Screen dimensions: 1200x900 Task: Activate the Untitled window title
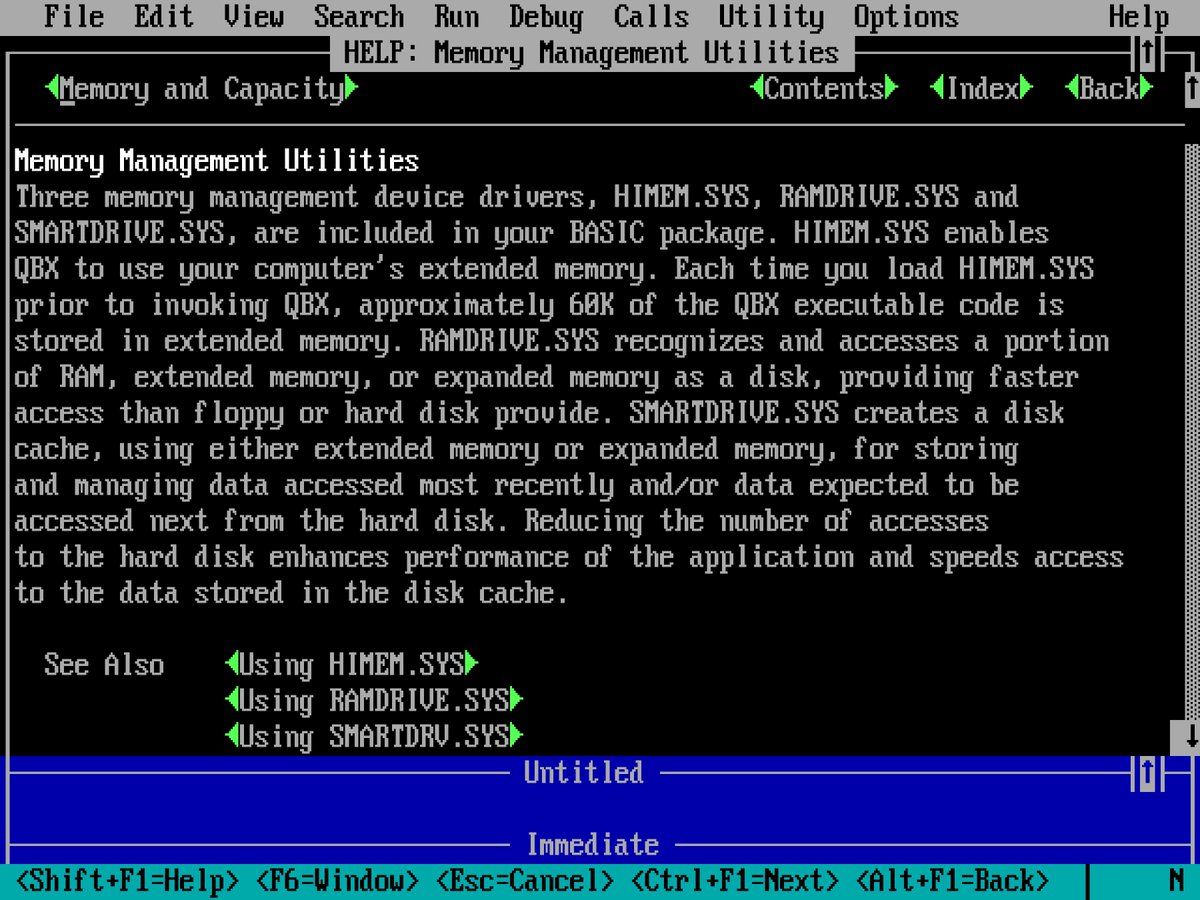[x=584, y=773]
